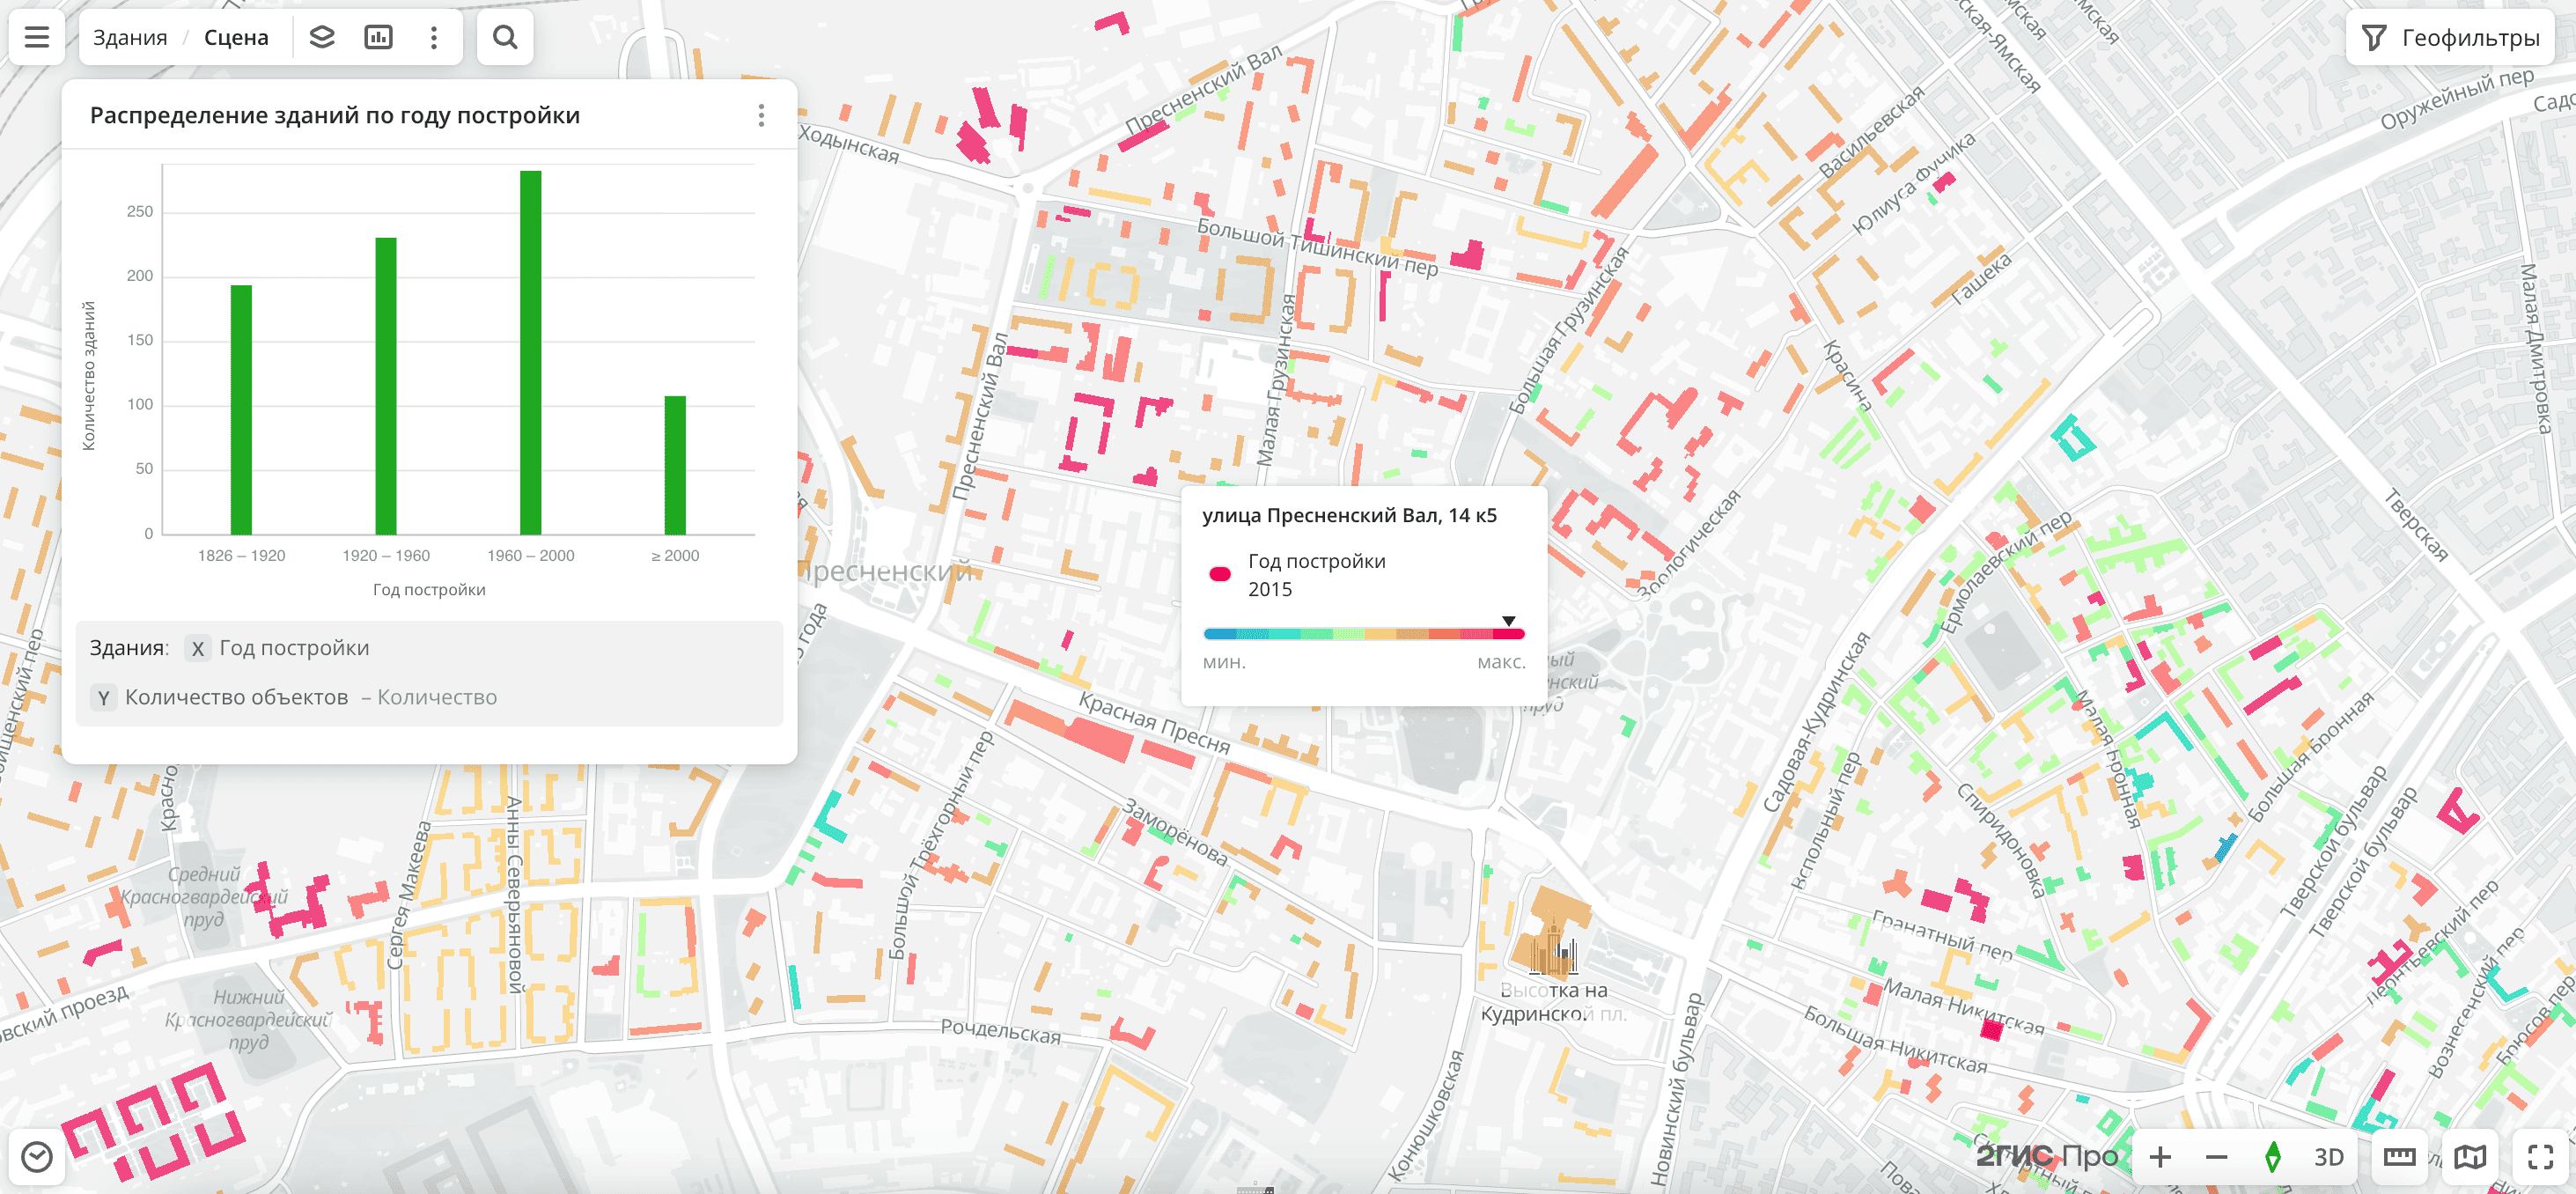Click the X axis Год постройки field
Viewport: 2576px width, 1194px height.
(294, 648)
